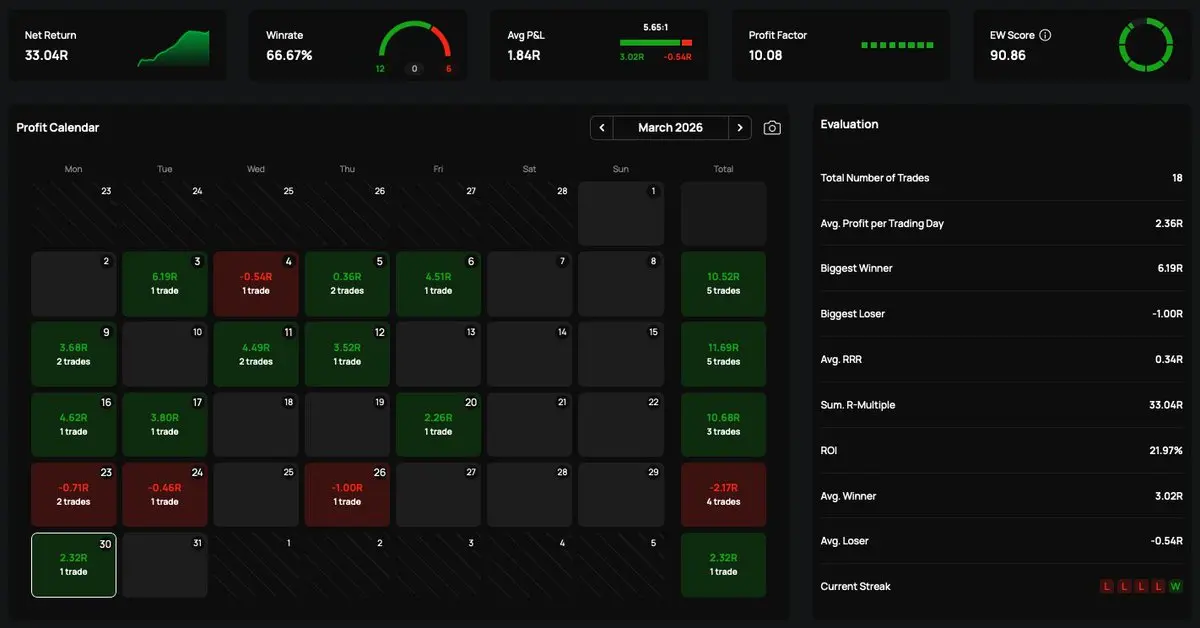Click empty March 18 day cell
Image resolution: width=1200 pixels, height=628 pixels.
point(256,424)
